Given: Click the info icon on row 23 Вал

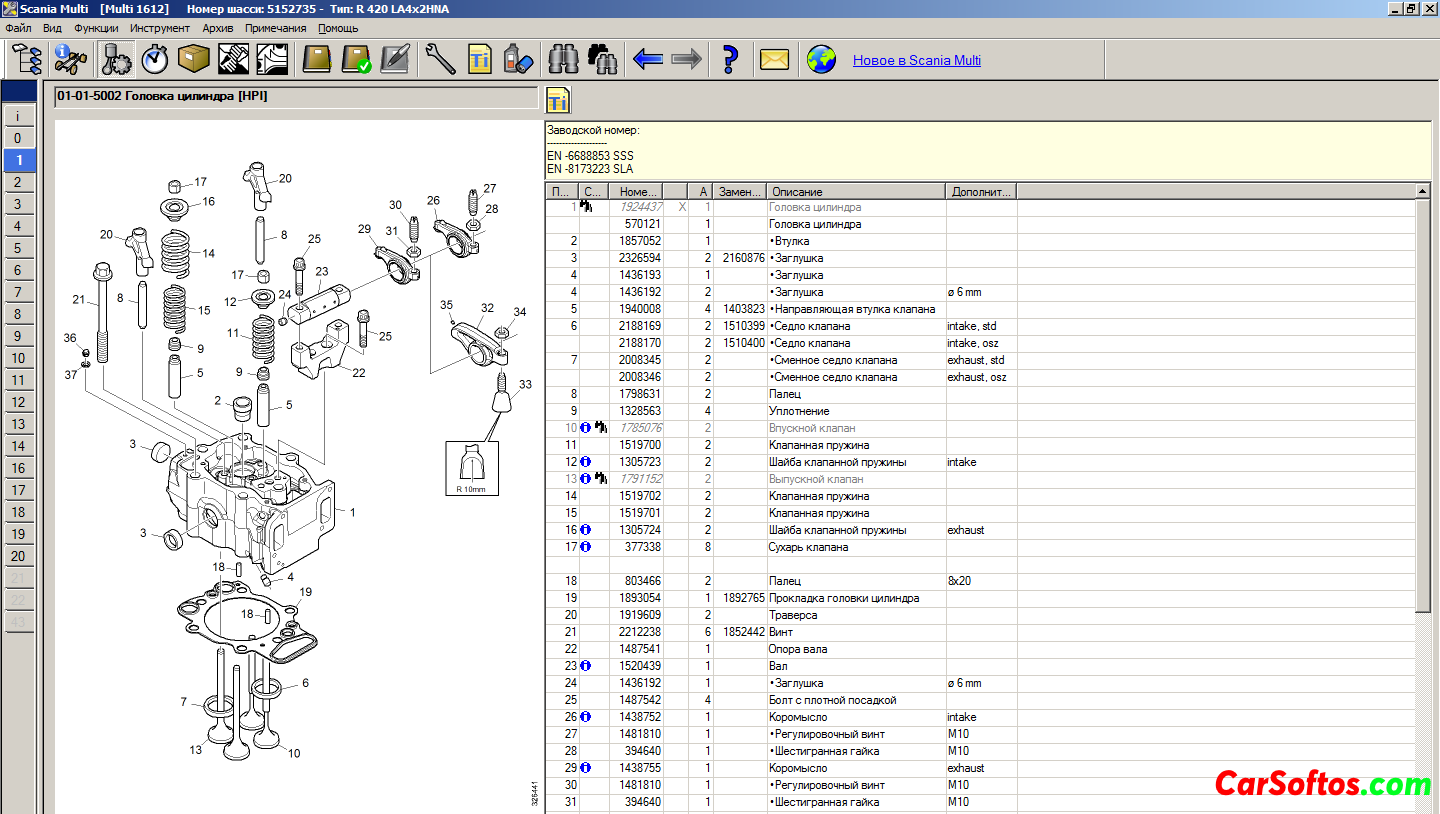Looking at the screenshot, I should (x=586, y=666).
